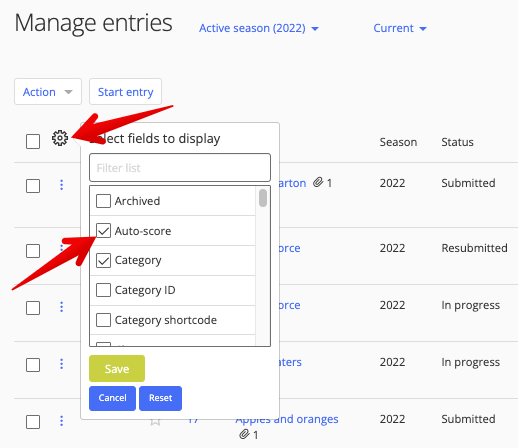This screenshot has height=448, width=518.
Task: Open the gear column settings icon
Action: click(60, 138)
